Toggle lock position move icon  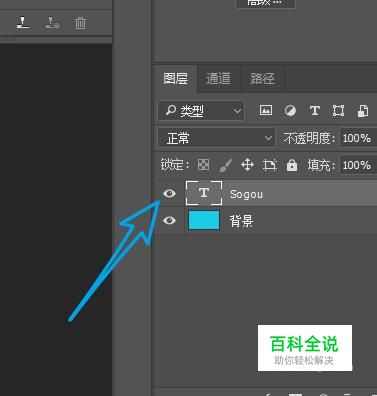(x=247, y=165)
